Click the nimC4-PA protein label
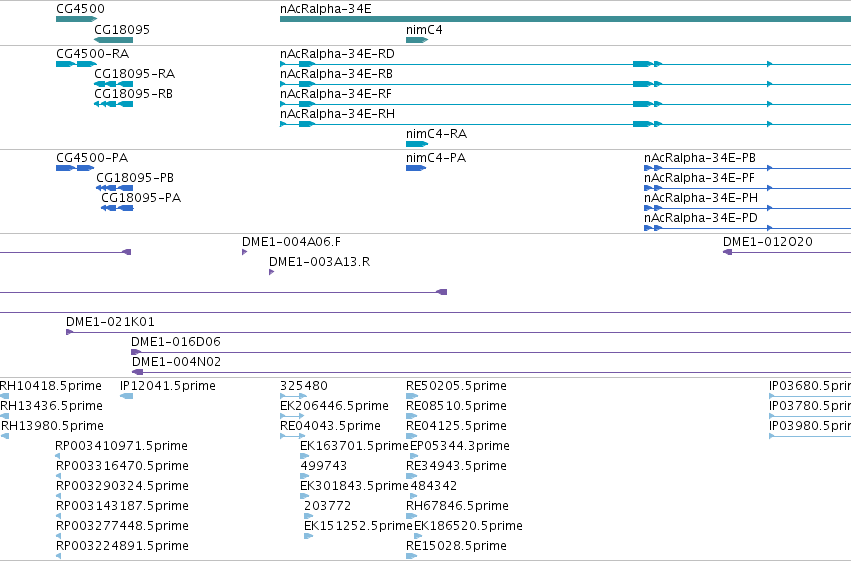The height and width of the screenshot is (561, 851). (436, 158)
